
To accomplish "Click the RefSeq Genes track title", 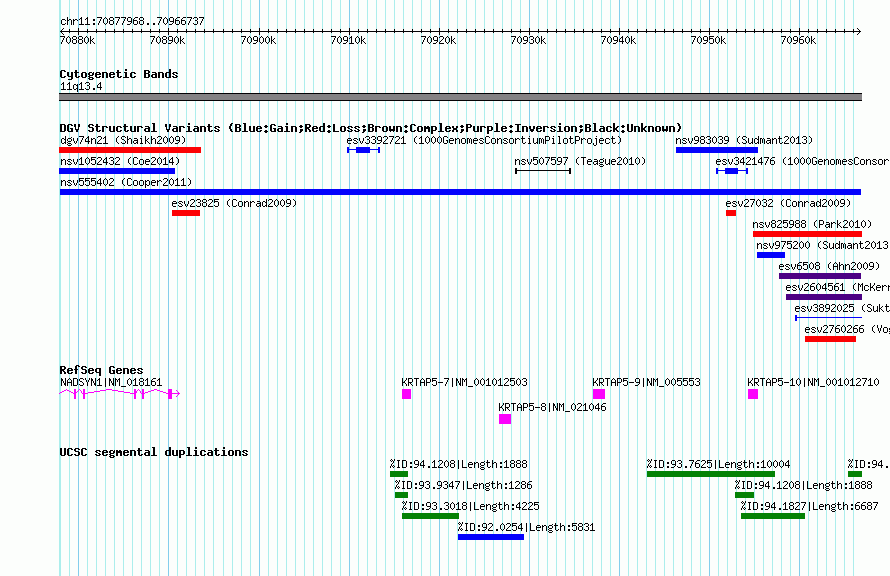I will pos(101,370).
